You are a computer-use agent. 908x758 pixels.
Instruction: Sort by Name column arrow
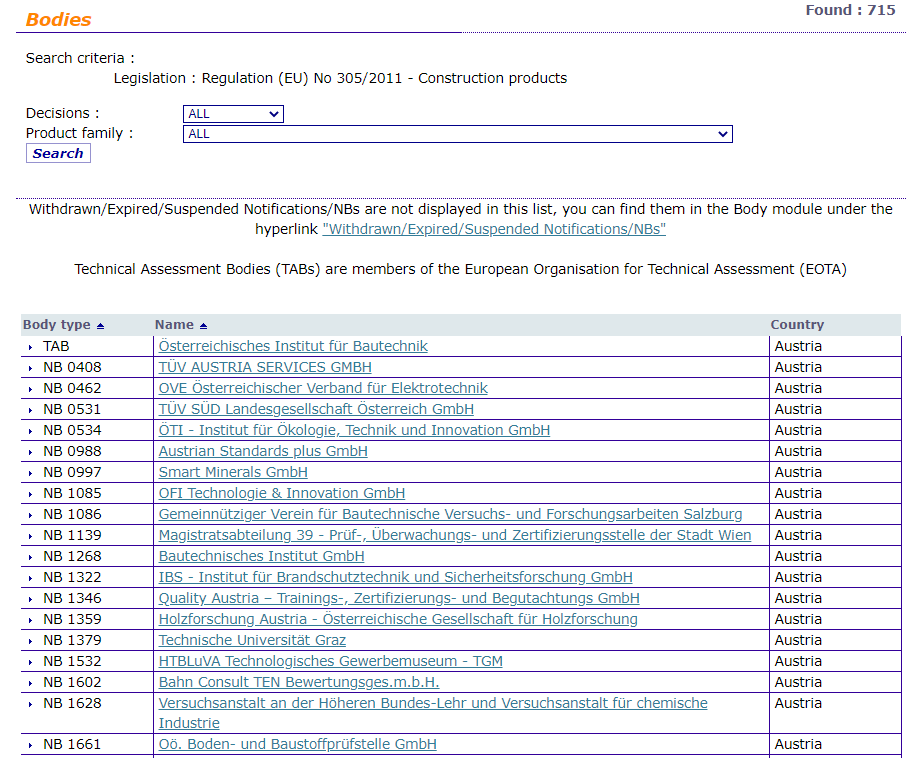(203, 325)
